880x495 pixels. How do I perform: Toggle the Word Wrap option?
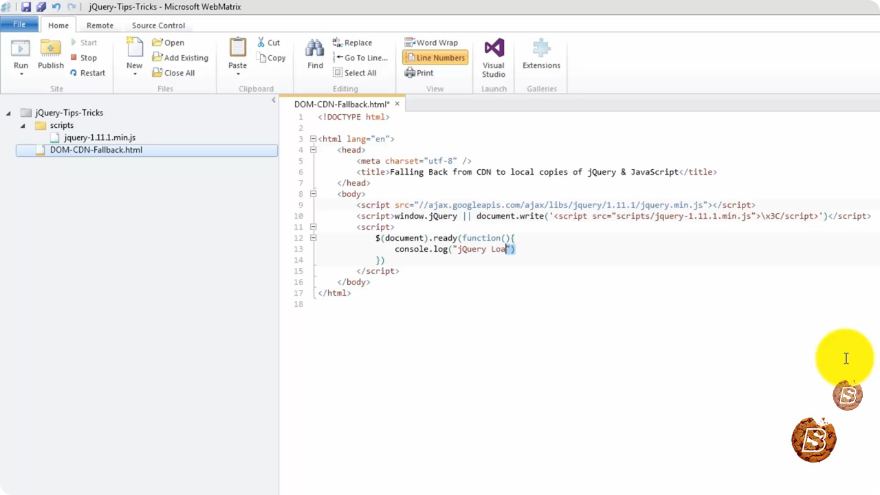[x=431, y=43]
